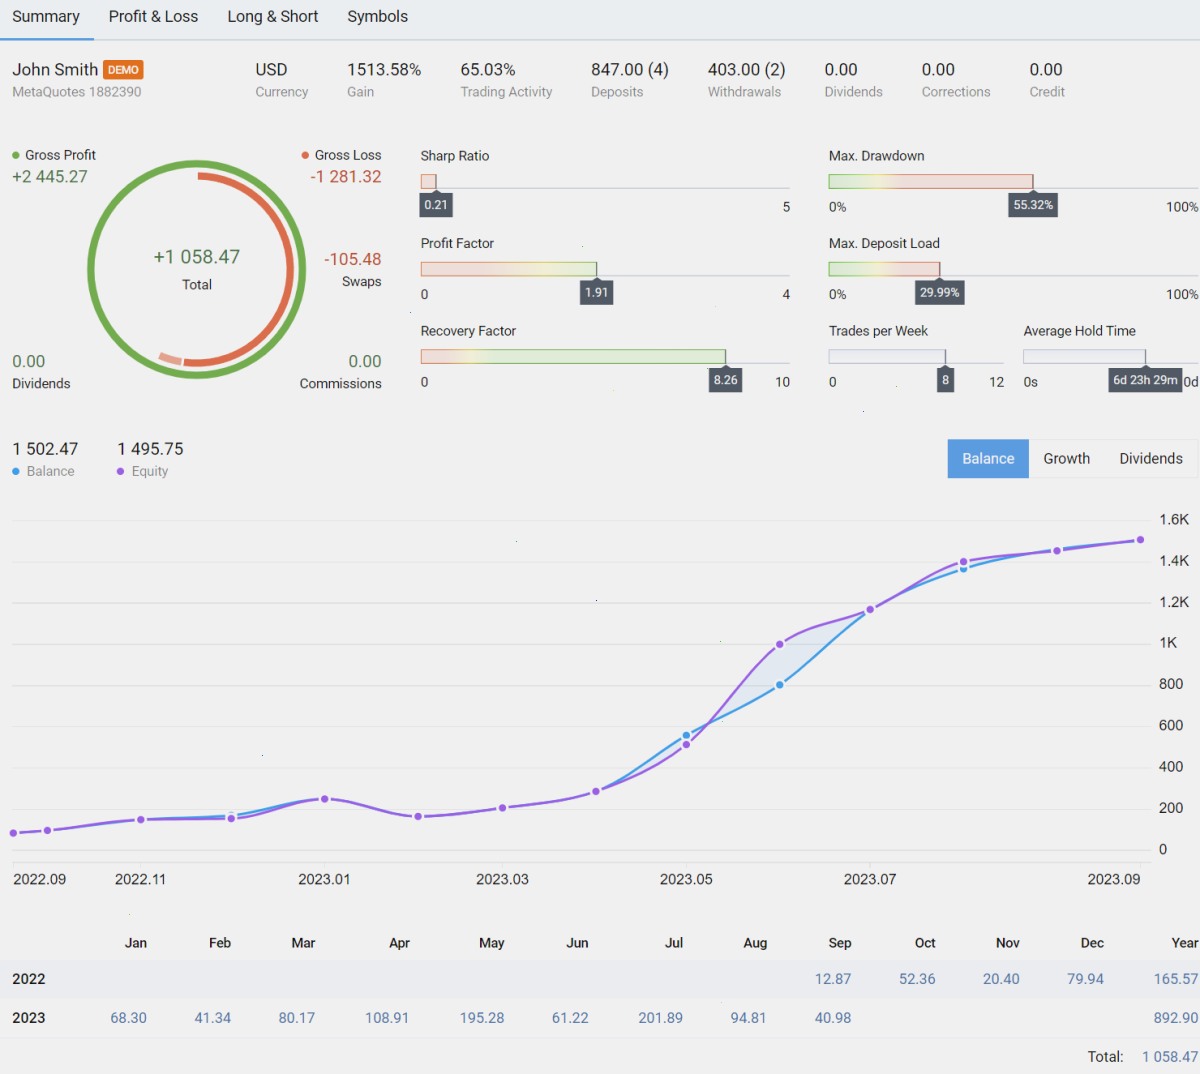The height and width of the screenshot is (1074, 1200).
Task: Click the Gross Profit value +2 445.27
Action: click(50, 177)
